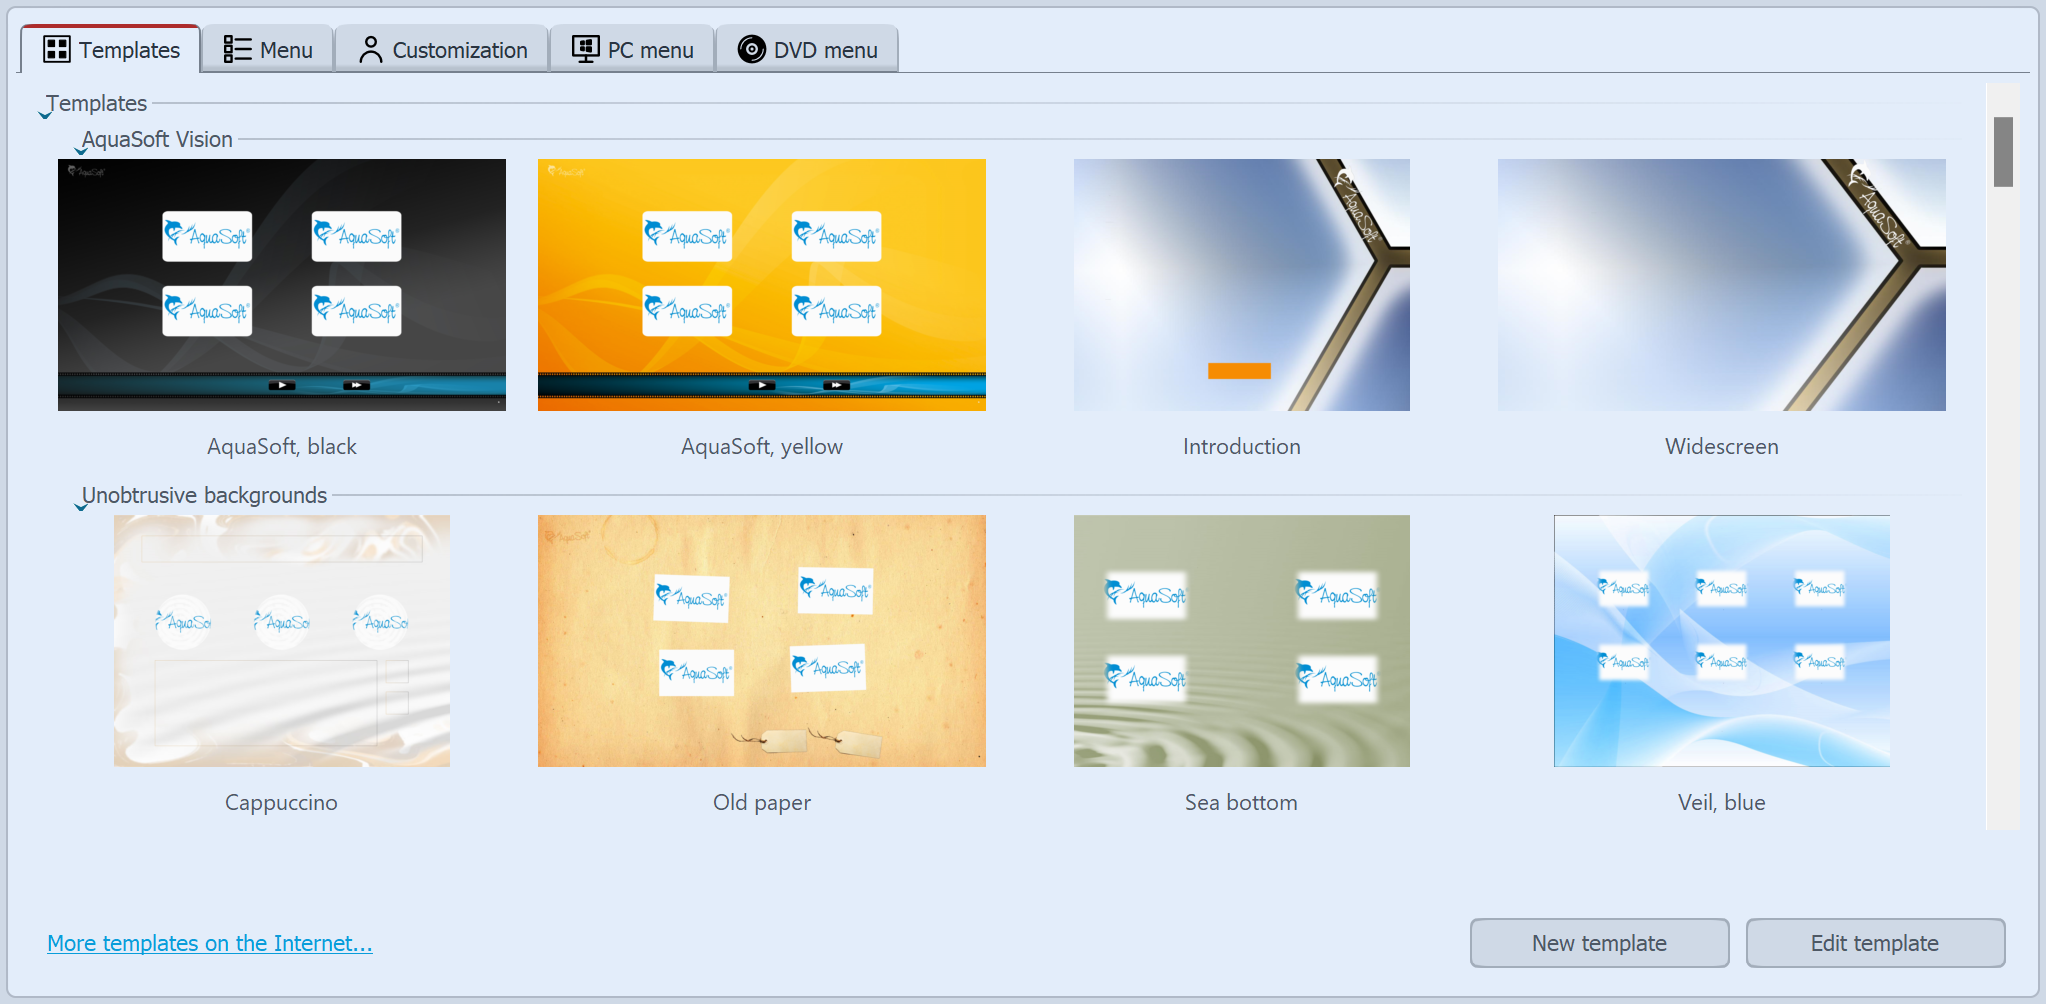The image size is (2046, 1004).
Task: Select the AquaSoft, yellow template
Action: pos(761,284)
